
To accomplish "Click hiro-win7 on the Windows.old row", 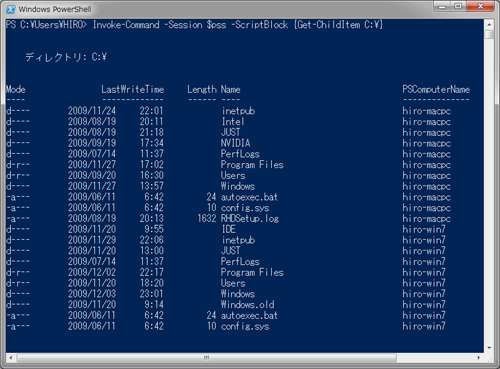I will [424, 304].
